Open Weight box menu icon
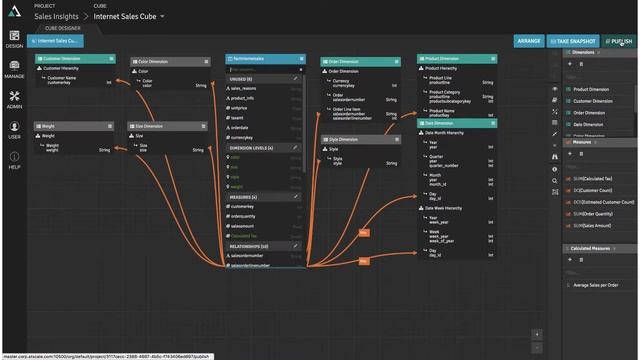The image size is (640, 360). pyautogui.click(x=109, y=126)
